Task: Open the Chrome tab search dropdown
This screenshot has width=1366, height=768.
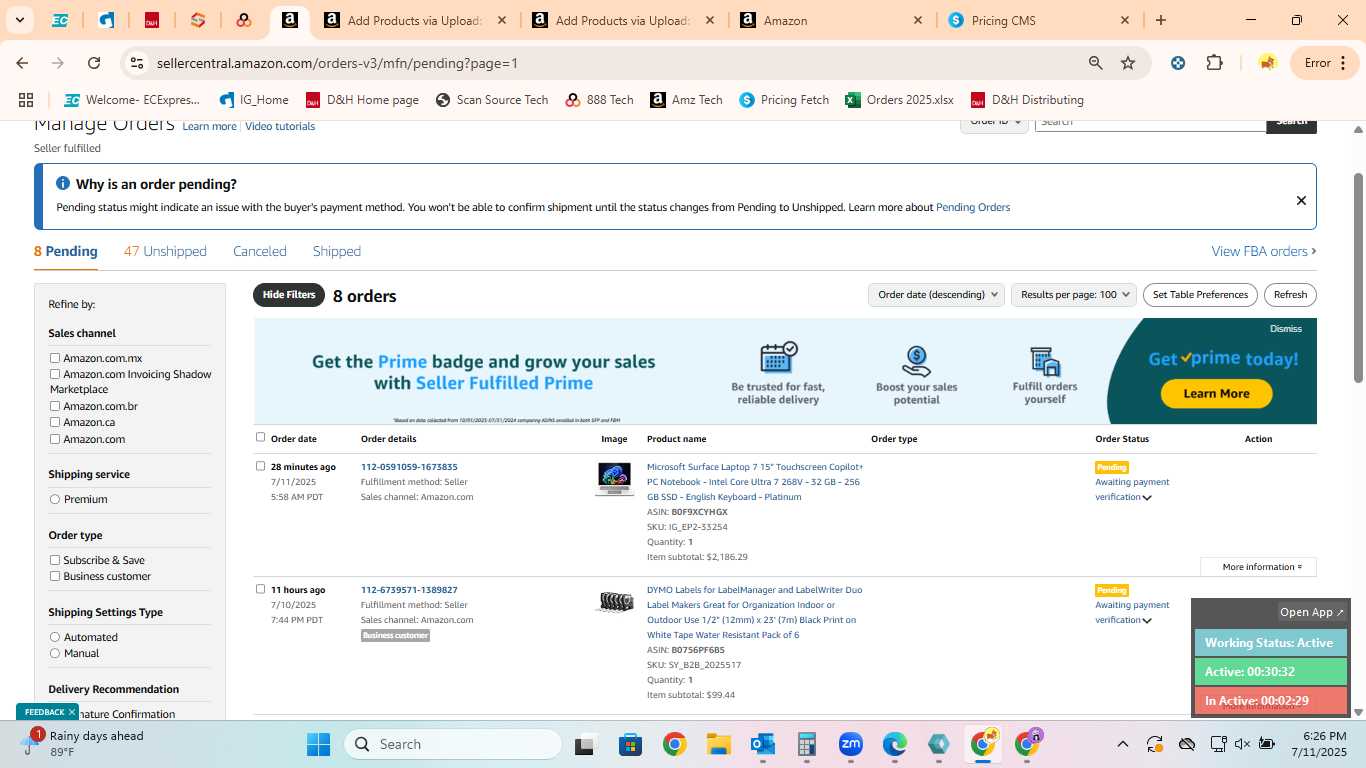Action: point(19,20)
